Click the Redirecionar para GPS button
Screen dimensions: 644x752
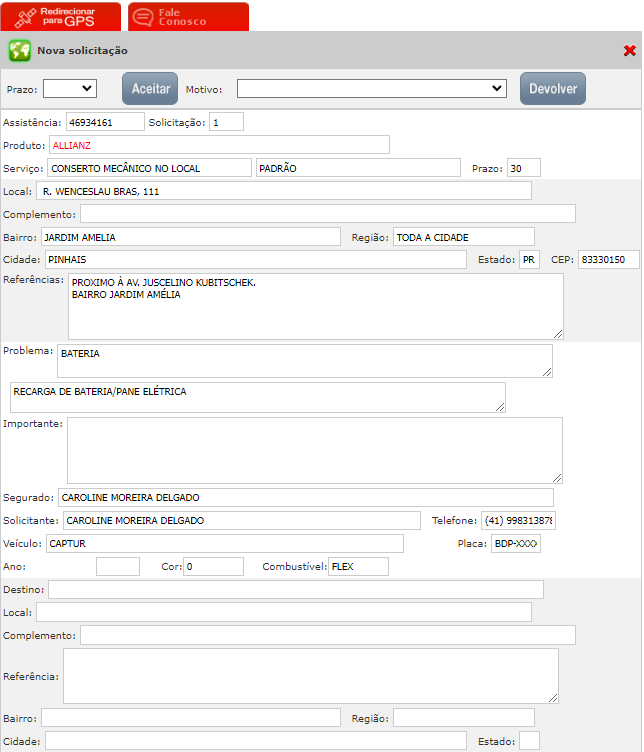click(61, 17)
